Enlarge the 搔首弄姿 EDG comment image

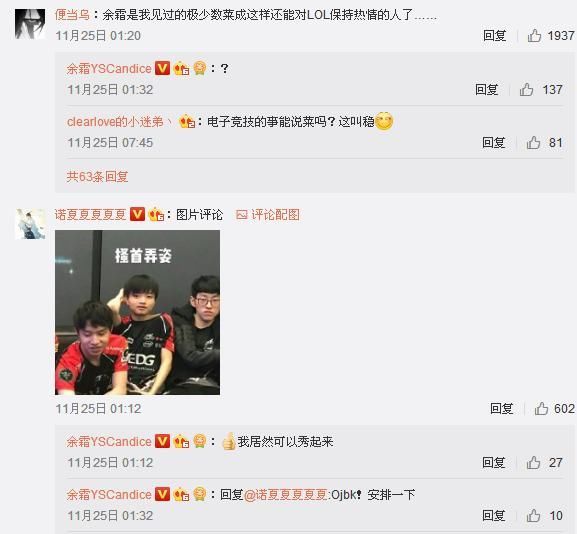tap(137, 312)
